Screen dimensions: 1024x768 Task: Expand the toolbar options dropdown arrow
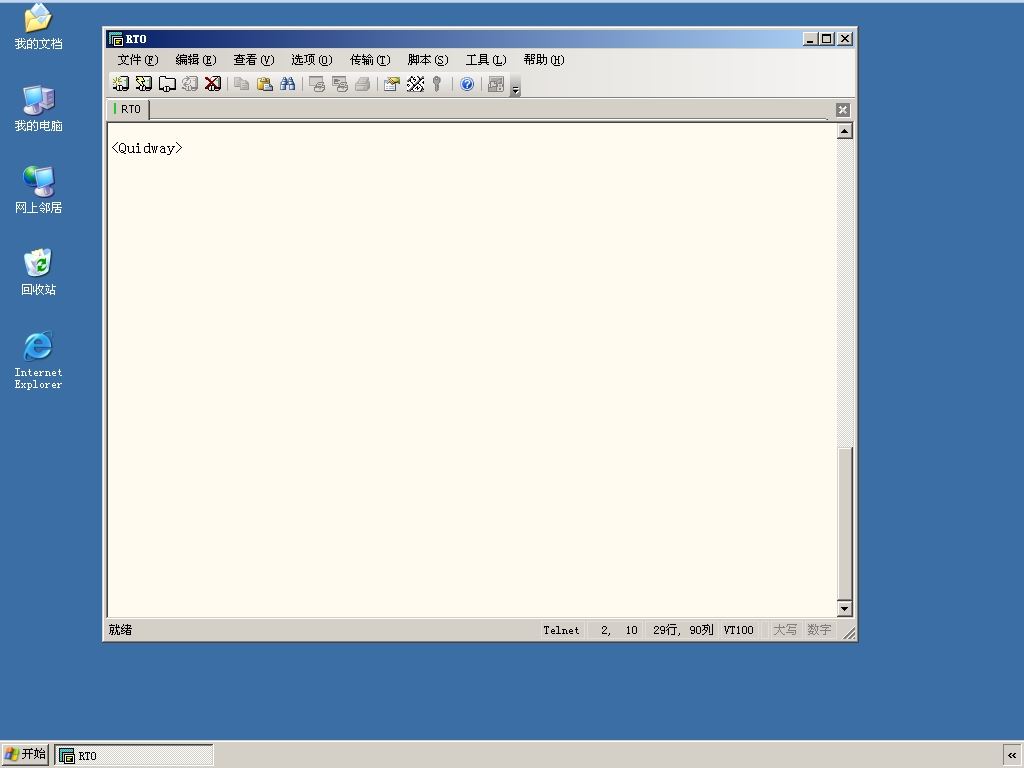click(515, 86)
